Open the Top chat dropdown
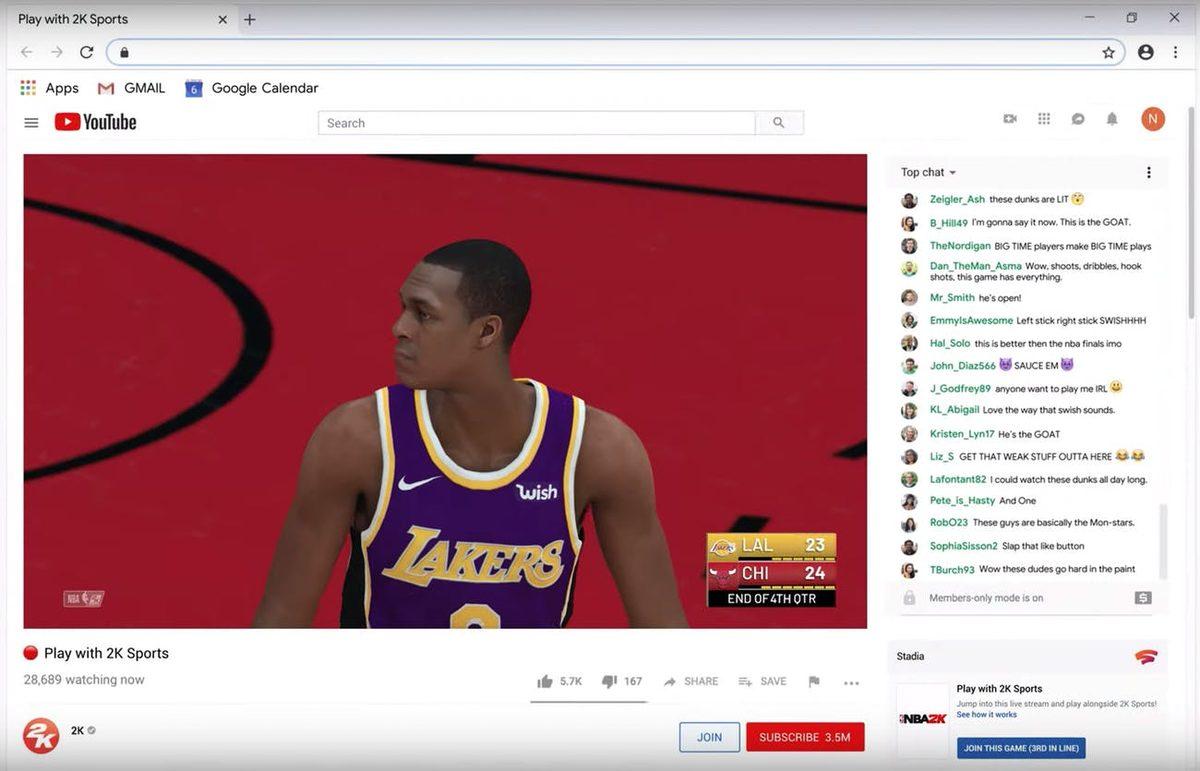Image resolution: width=1200 pixels, height=771 pixels. tap(925, 171)
